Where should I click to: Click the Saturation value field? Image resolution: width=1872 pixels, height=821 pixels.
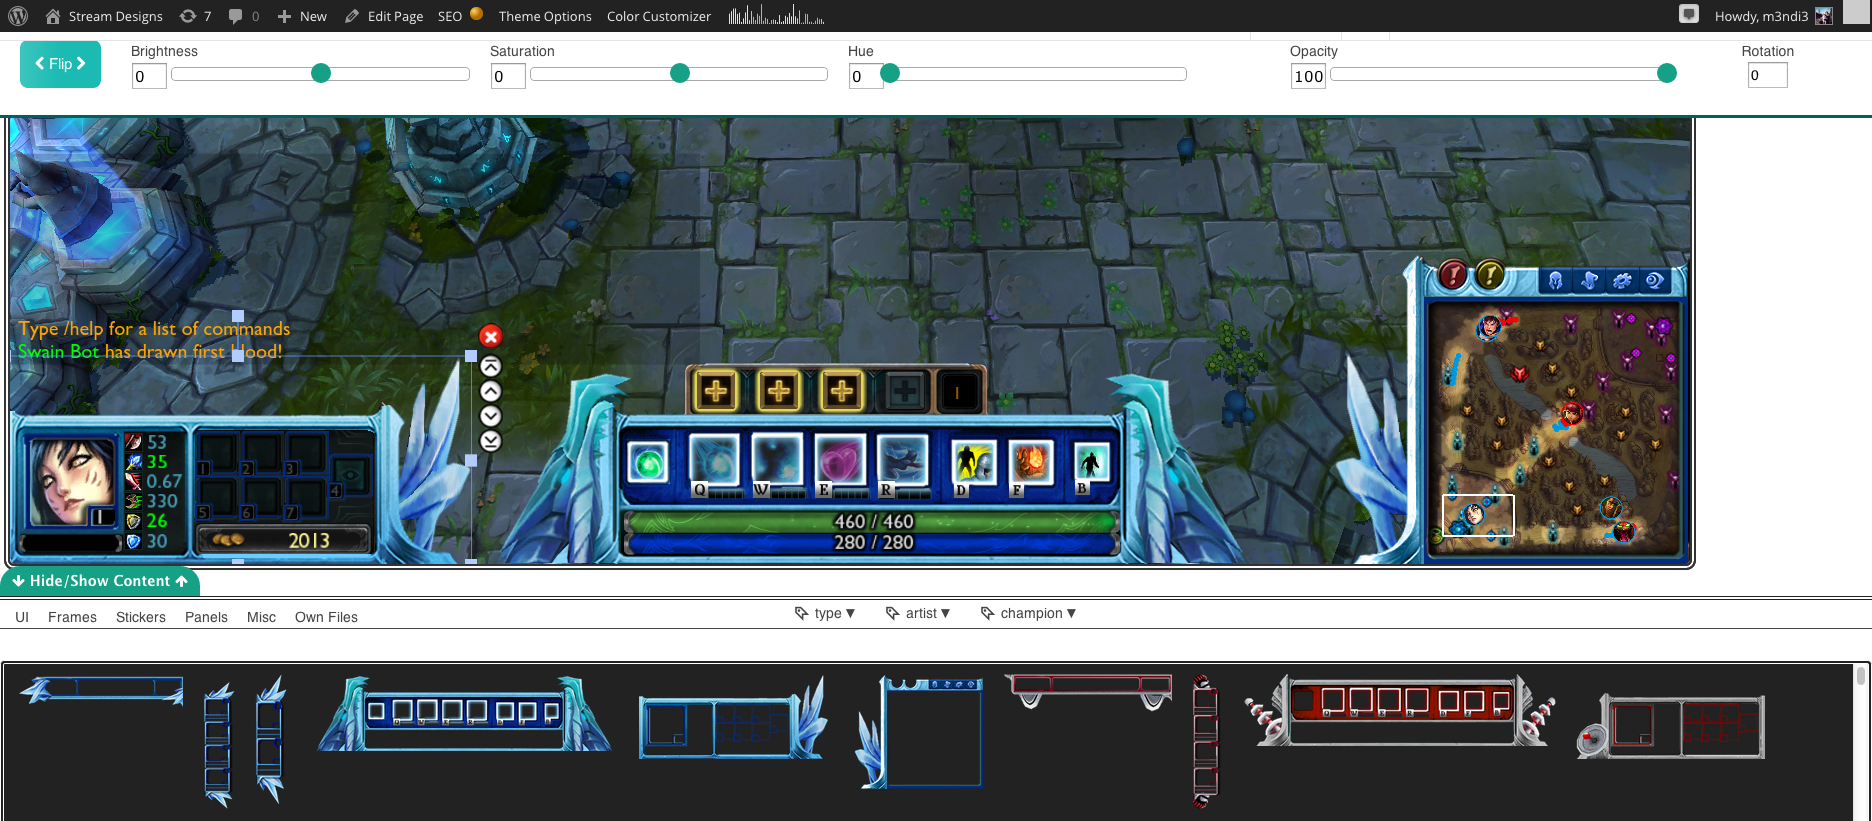508,76
